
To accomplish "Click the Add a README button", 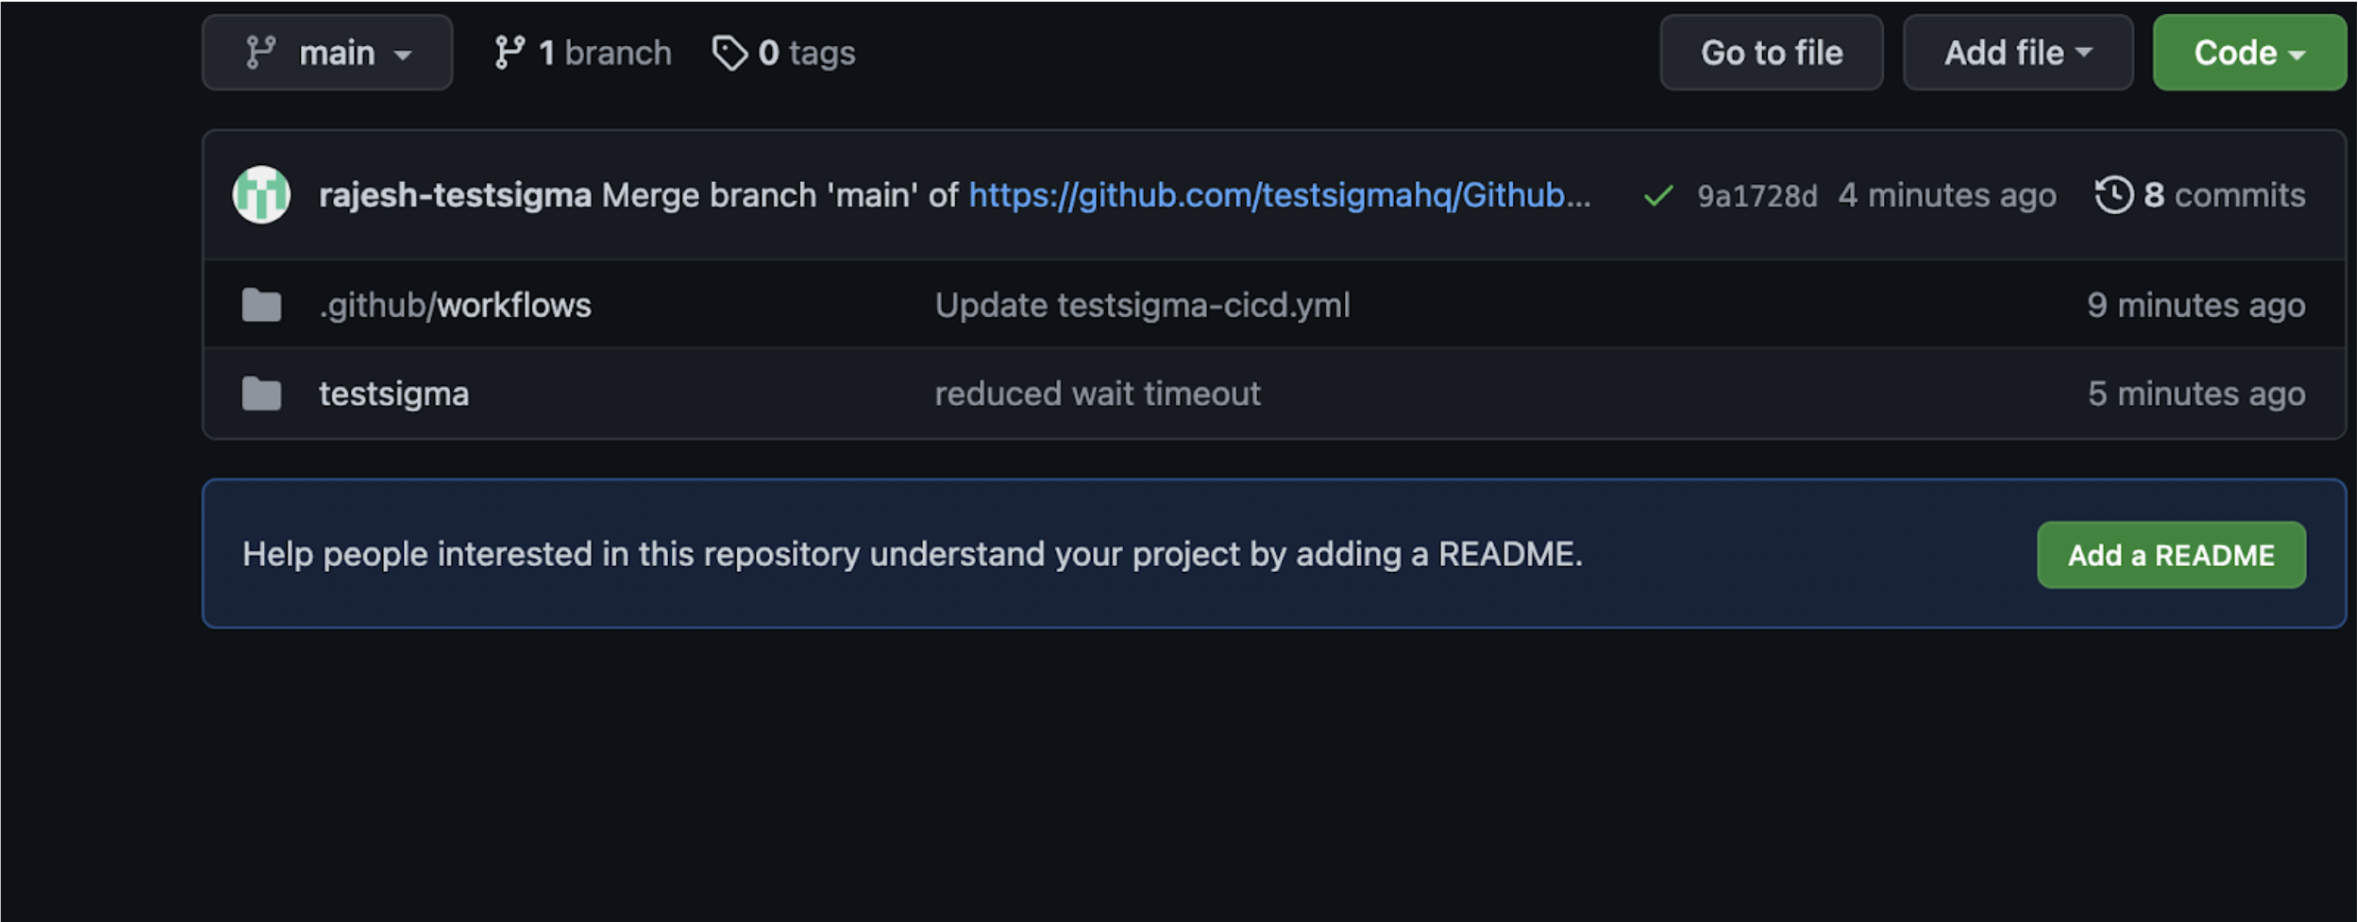I will (2171, 554).
